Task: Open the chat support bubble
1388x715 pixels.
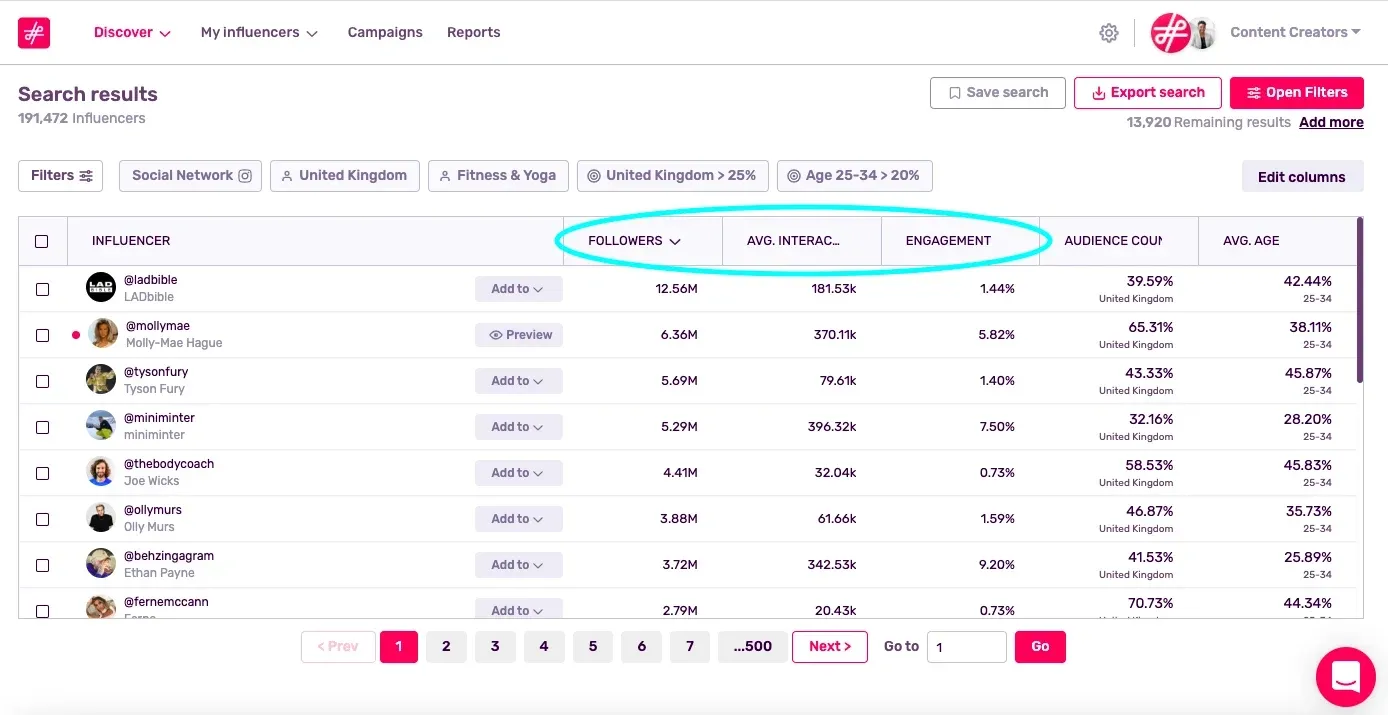Action: [x=1346, y=677]
